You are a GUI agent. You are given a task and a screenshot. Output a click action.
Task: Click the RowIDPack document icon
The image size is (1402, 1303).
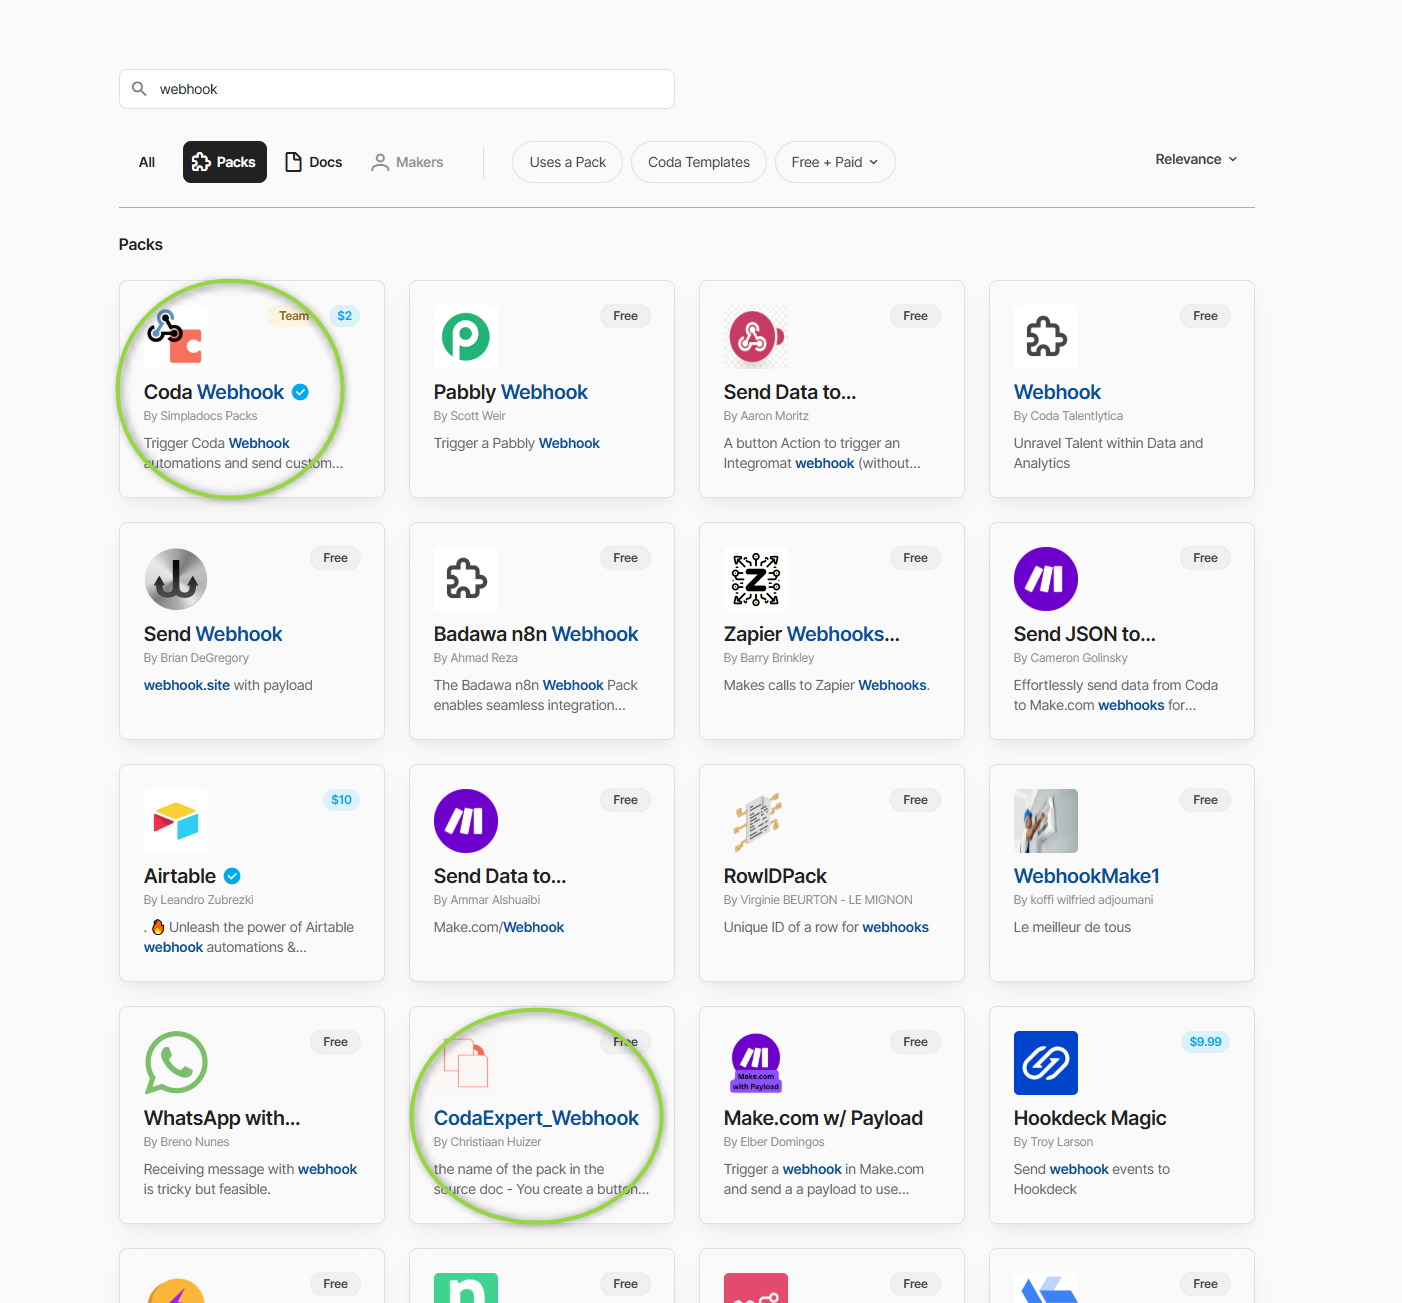(x=756, y=821)
